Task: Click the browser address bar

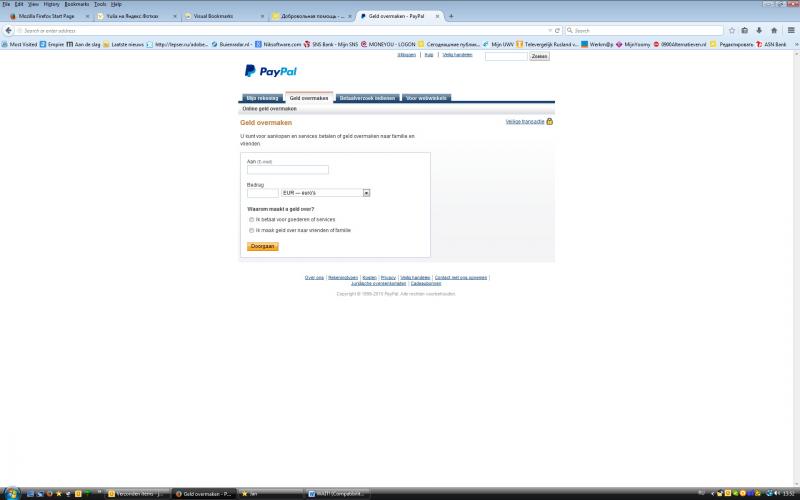Action: click(x=283, y=31)
